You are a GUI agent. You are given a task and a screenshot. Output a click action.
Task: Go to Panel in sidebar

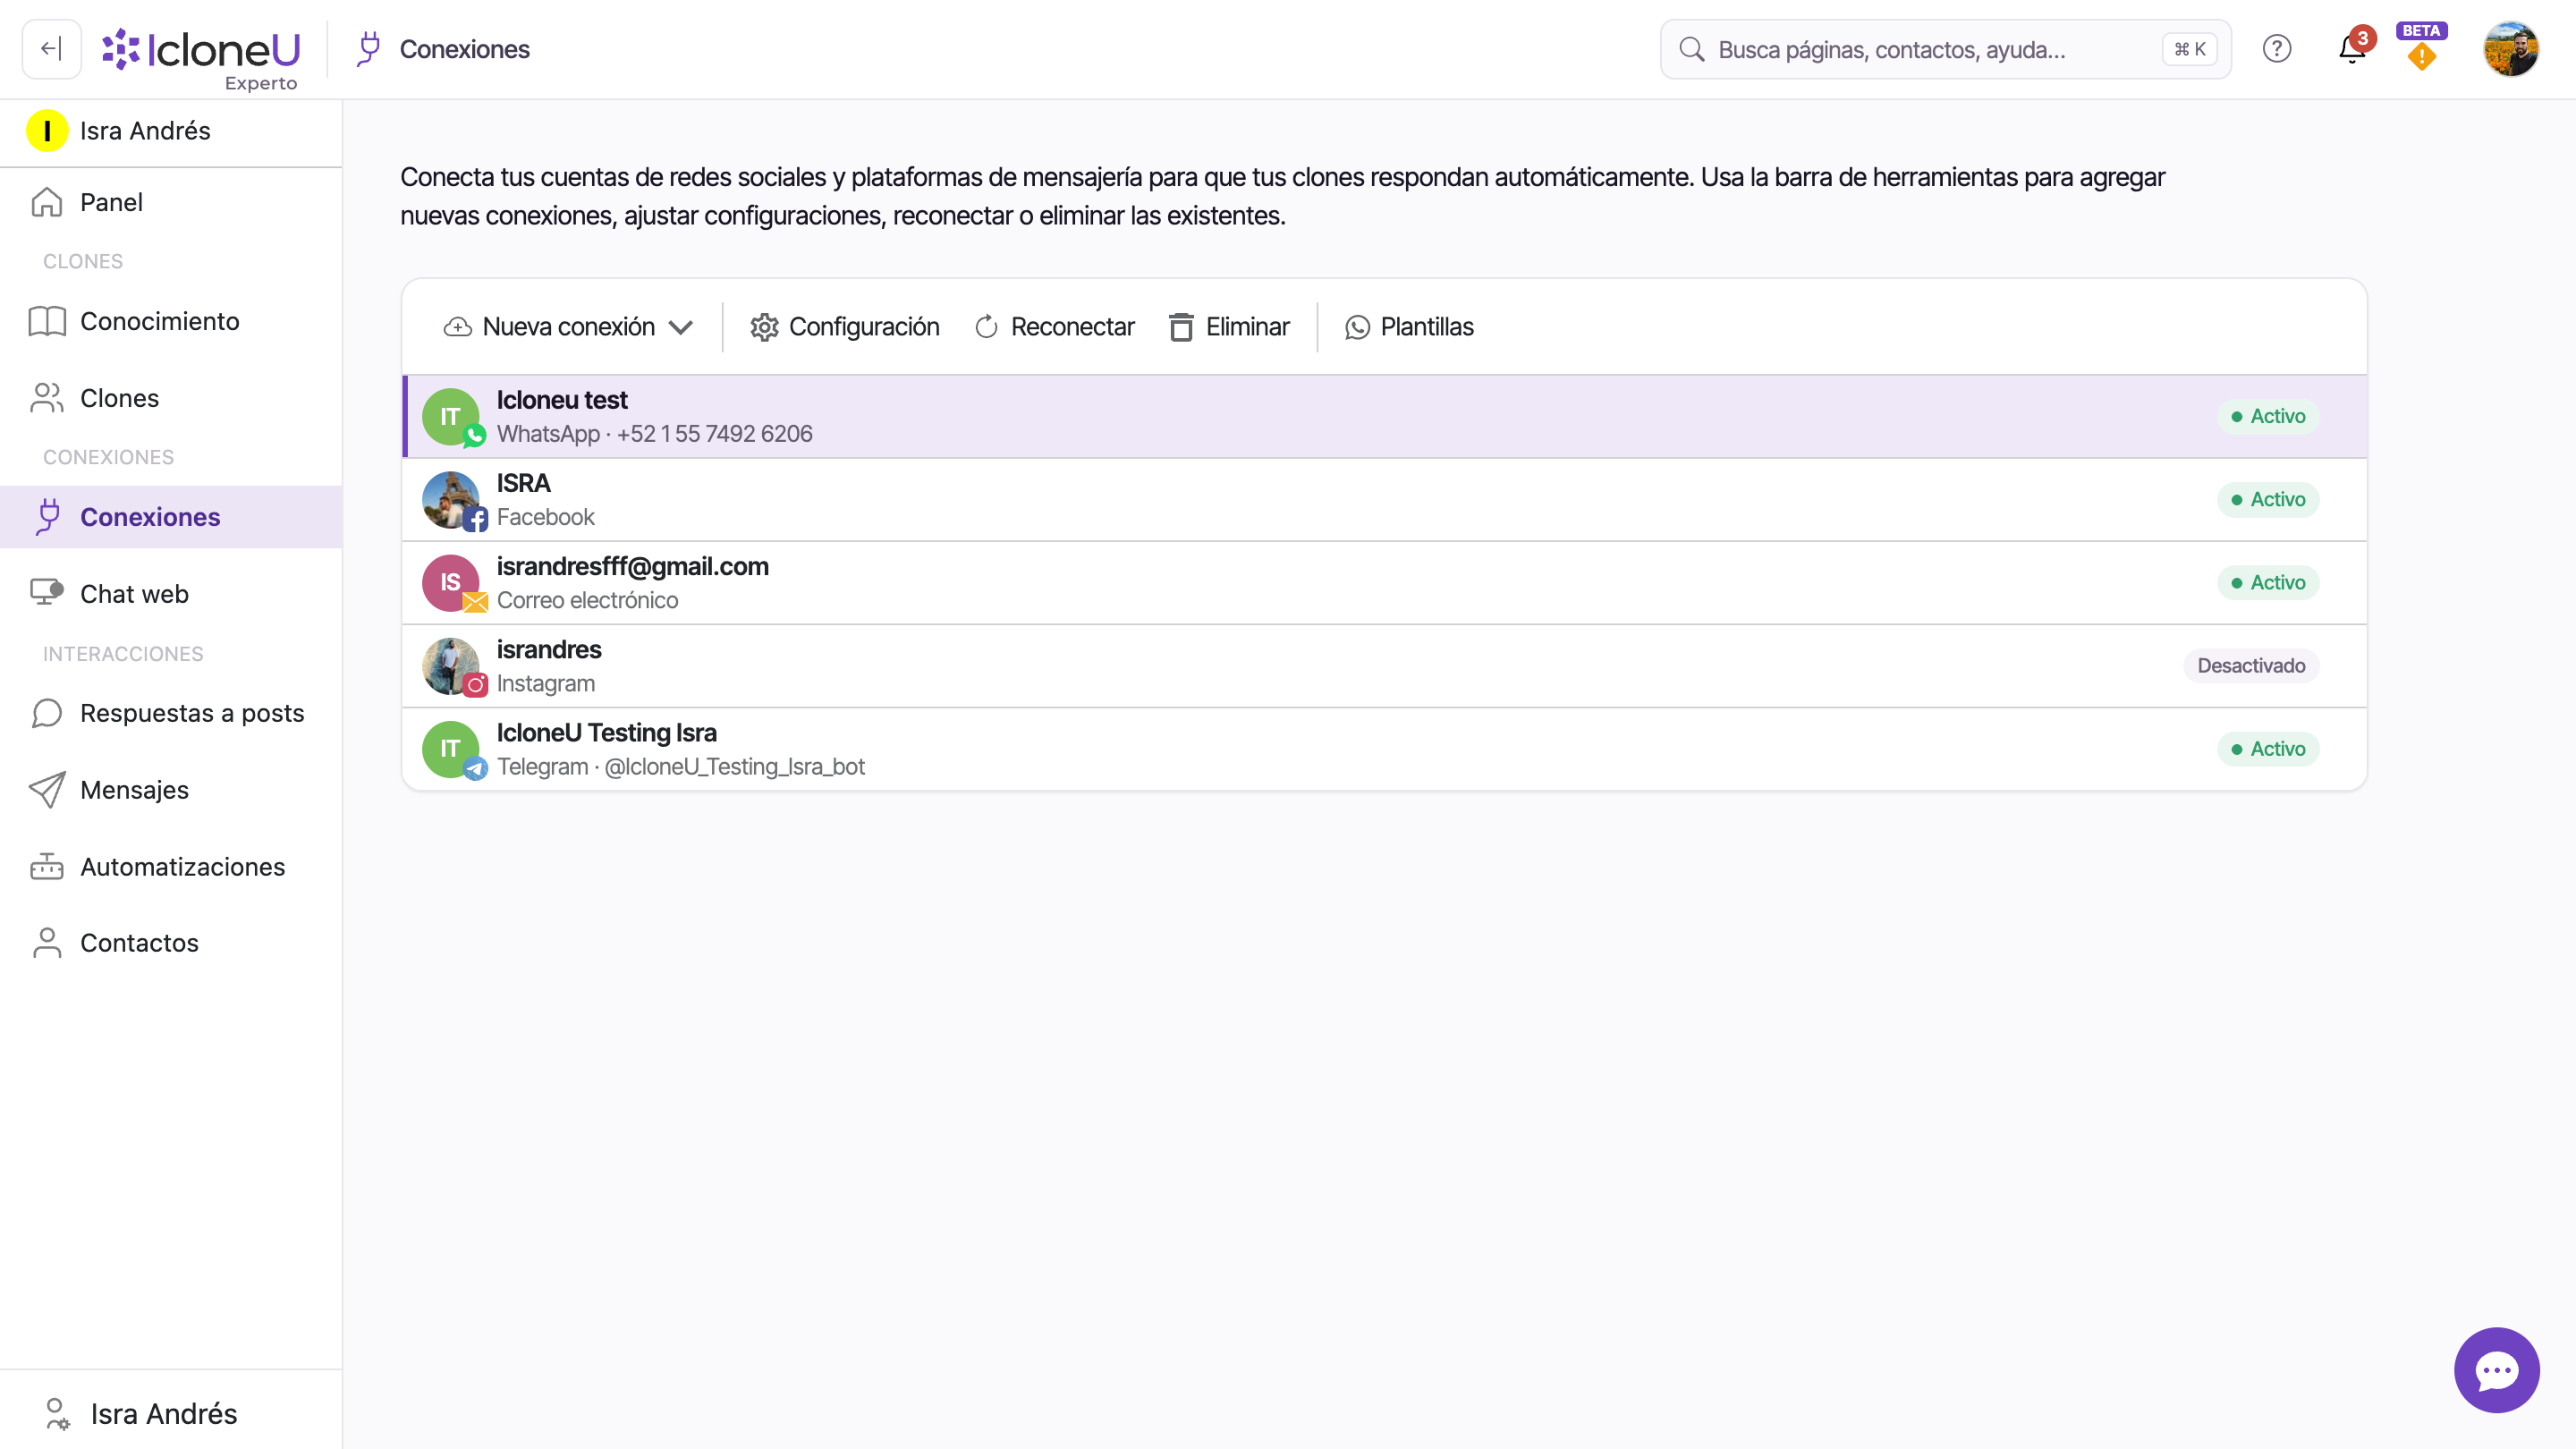[171, 202]
